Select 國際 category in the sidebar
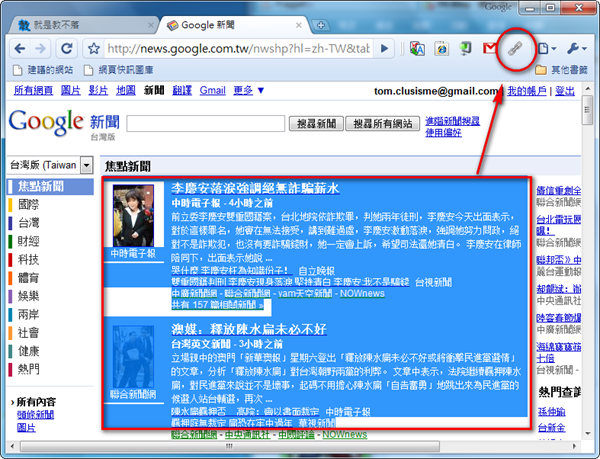This screenshot has height=459, width=600. tap(28, 205)
